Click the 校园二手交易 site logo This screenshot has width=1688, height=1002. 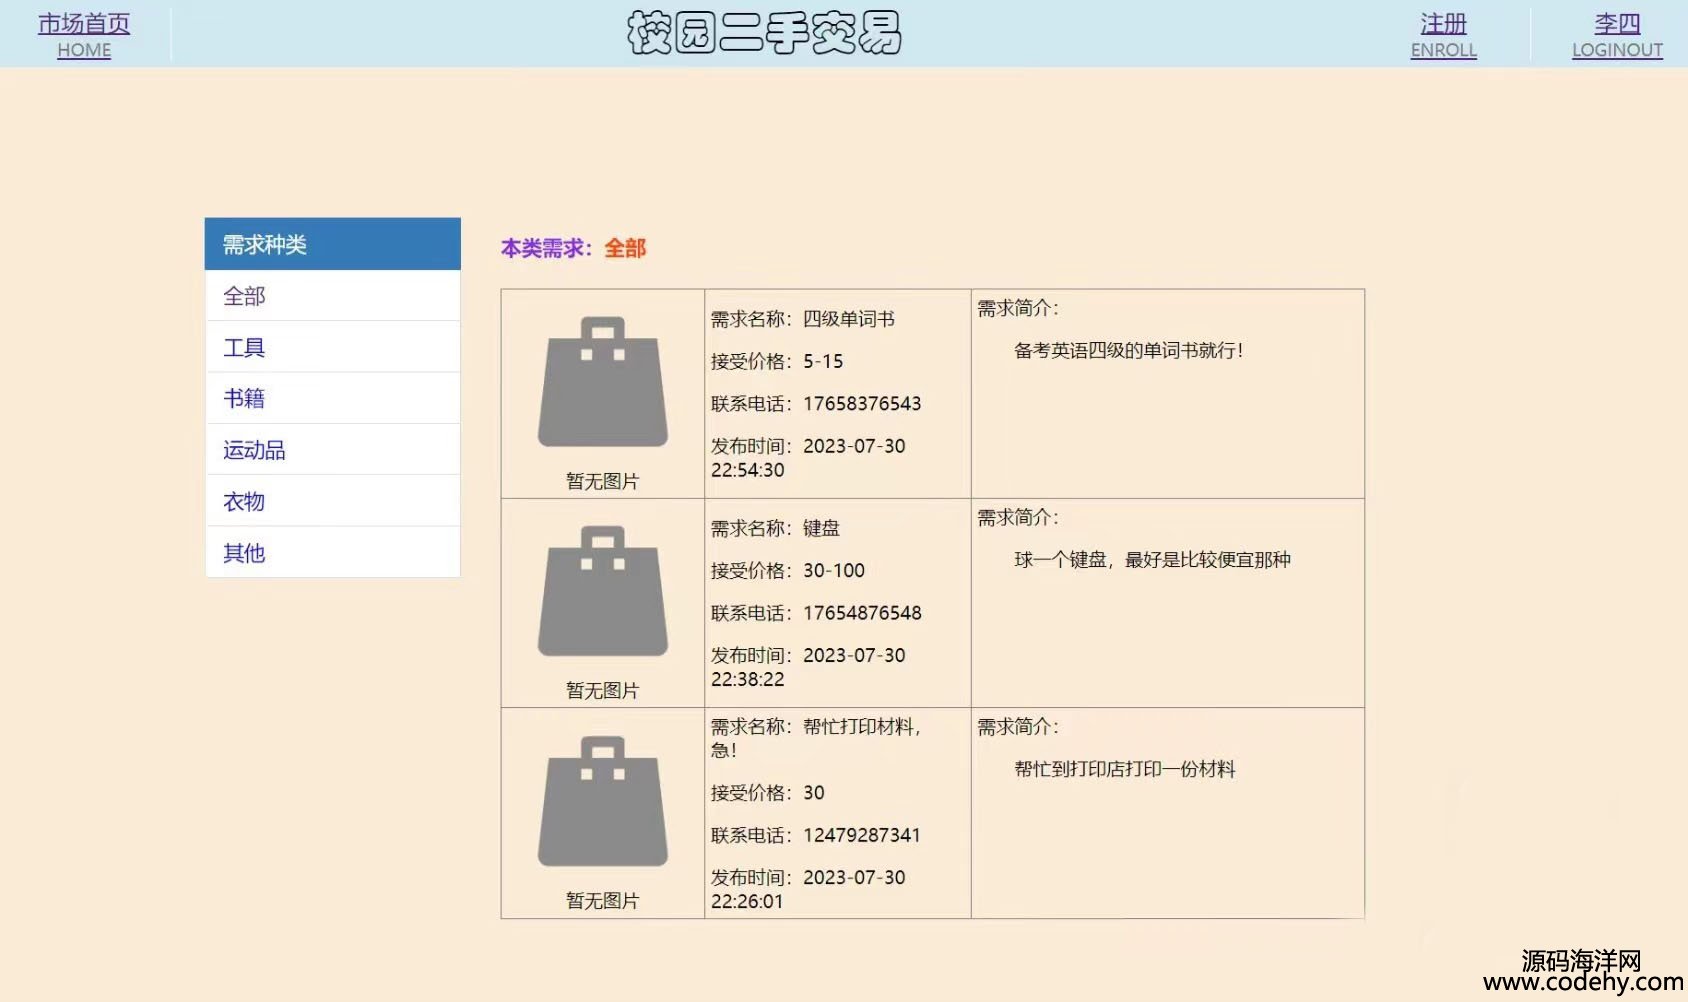764,33
